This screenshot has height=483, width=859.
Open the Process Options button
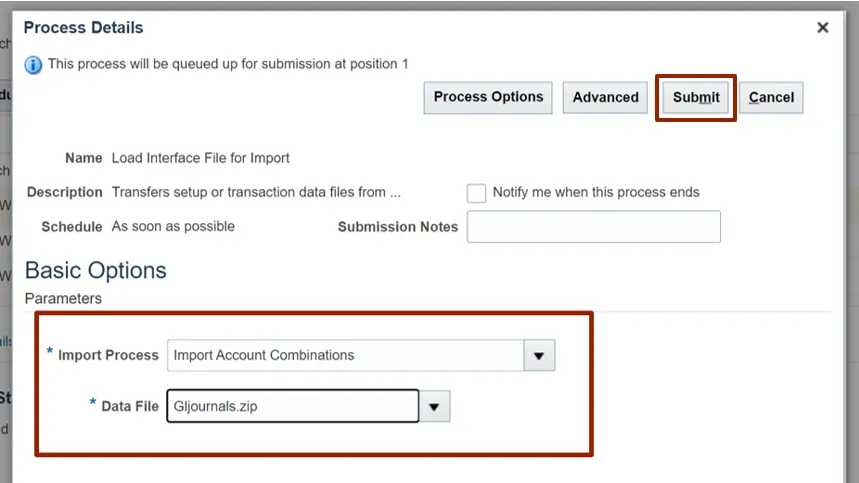[488, 97]
